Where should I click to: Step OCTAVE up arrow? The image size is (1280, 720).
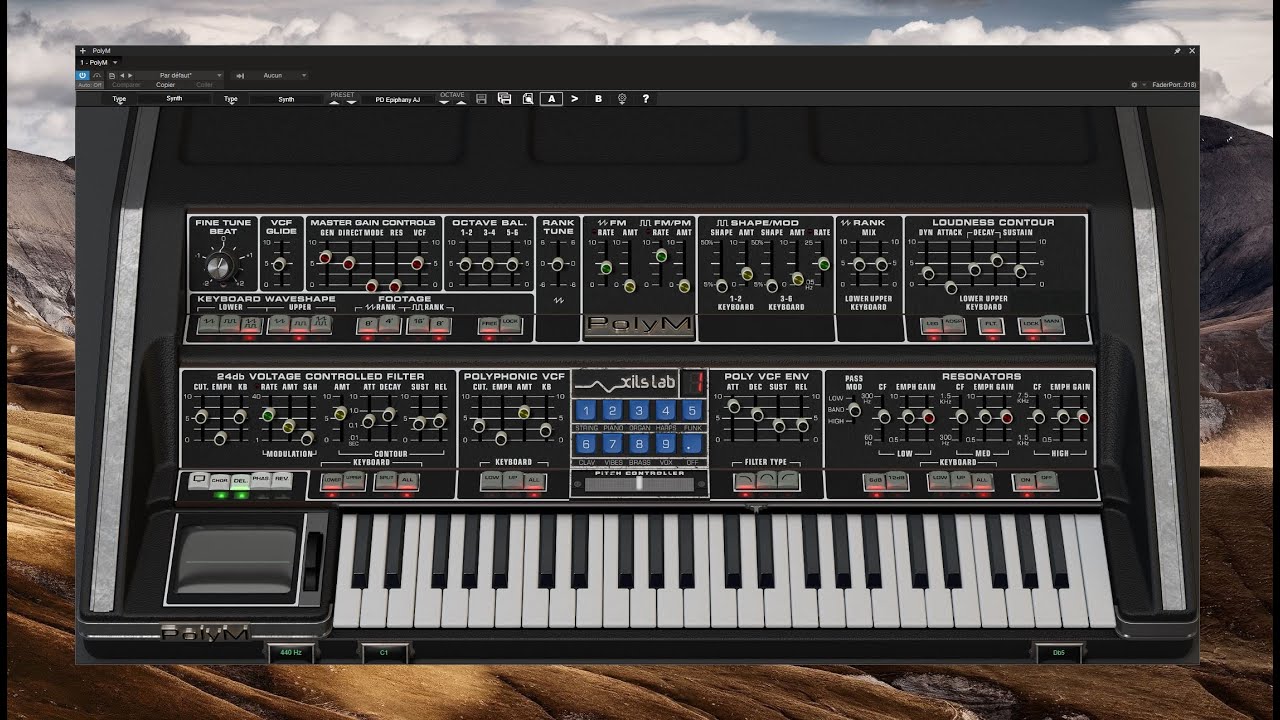460,101
